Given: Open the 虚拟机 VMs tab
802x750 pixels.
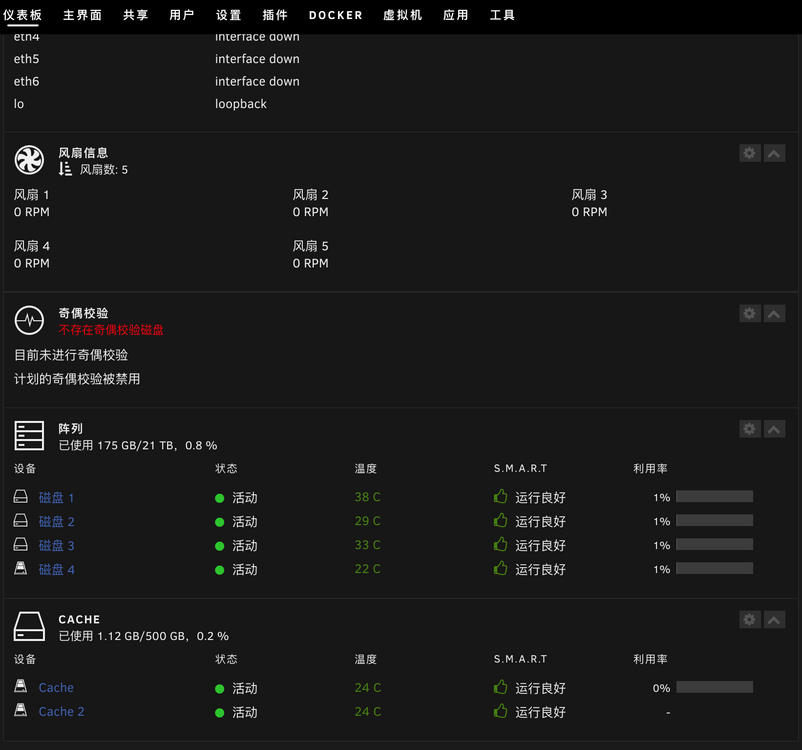Looking at the screenshot, I should click(403, 15).
